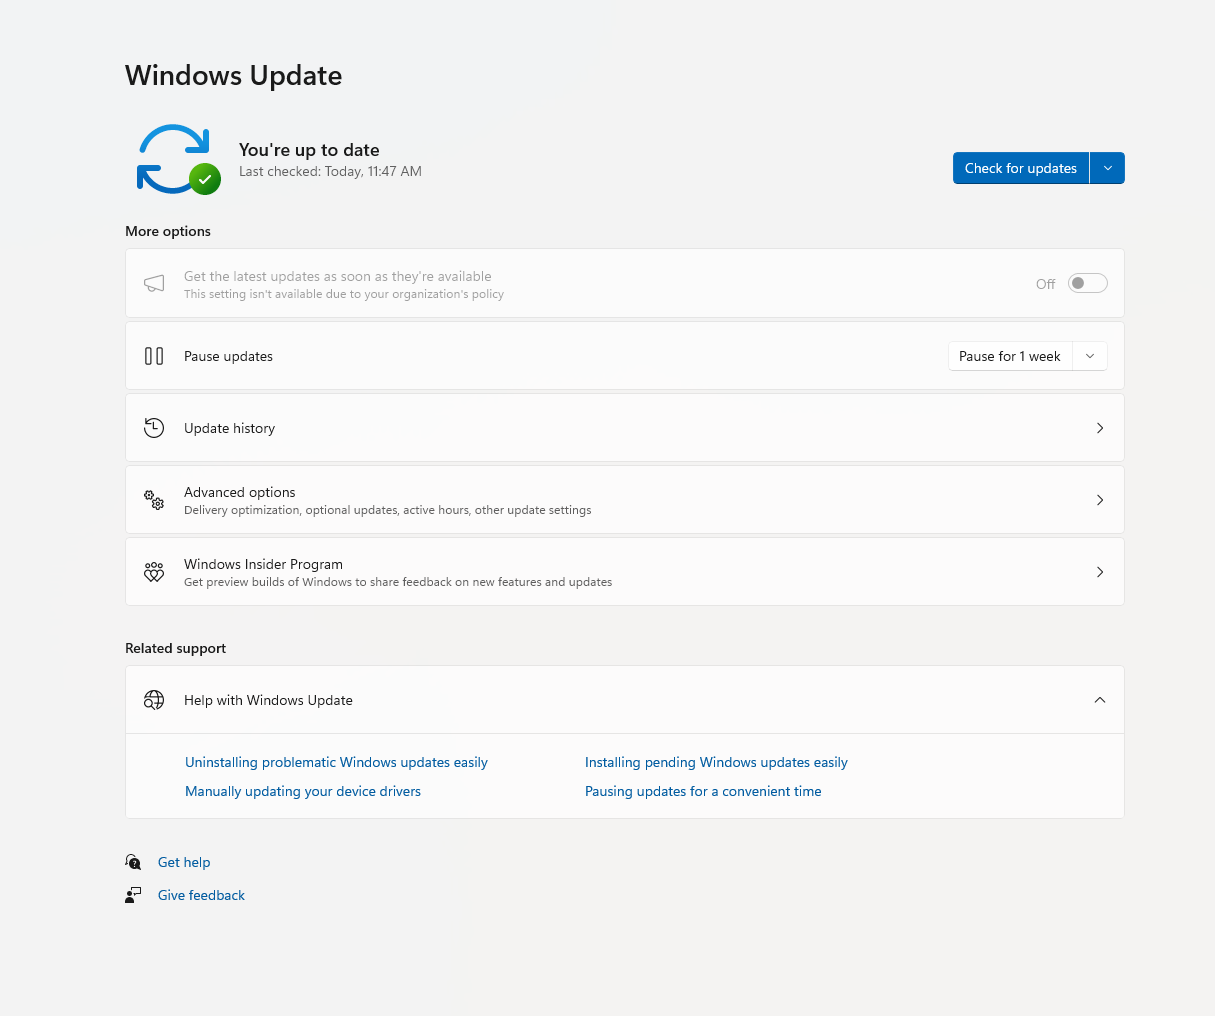This screenshot has height=1016, width=1215.
Task: Open Installing pending Windows updates easily link
Action: coord(716,762)
